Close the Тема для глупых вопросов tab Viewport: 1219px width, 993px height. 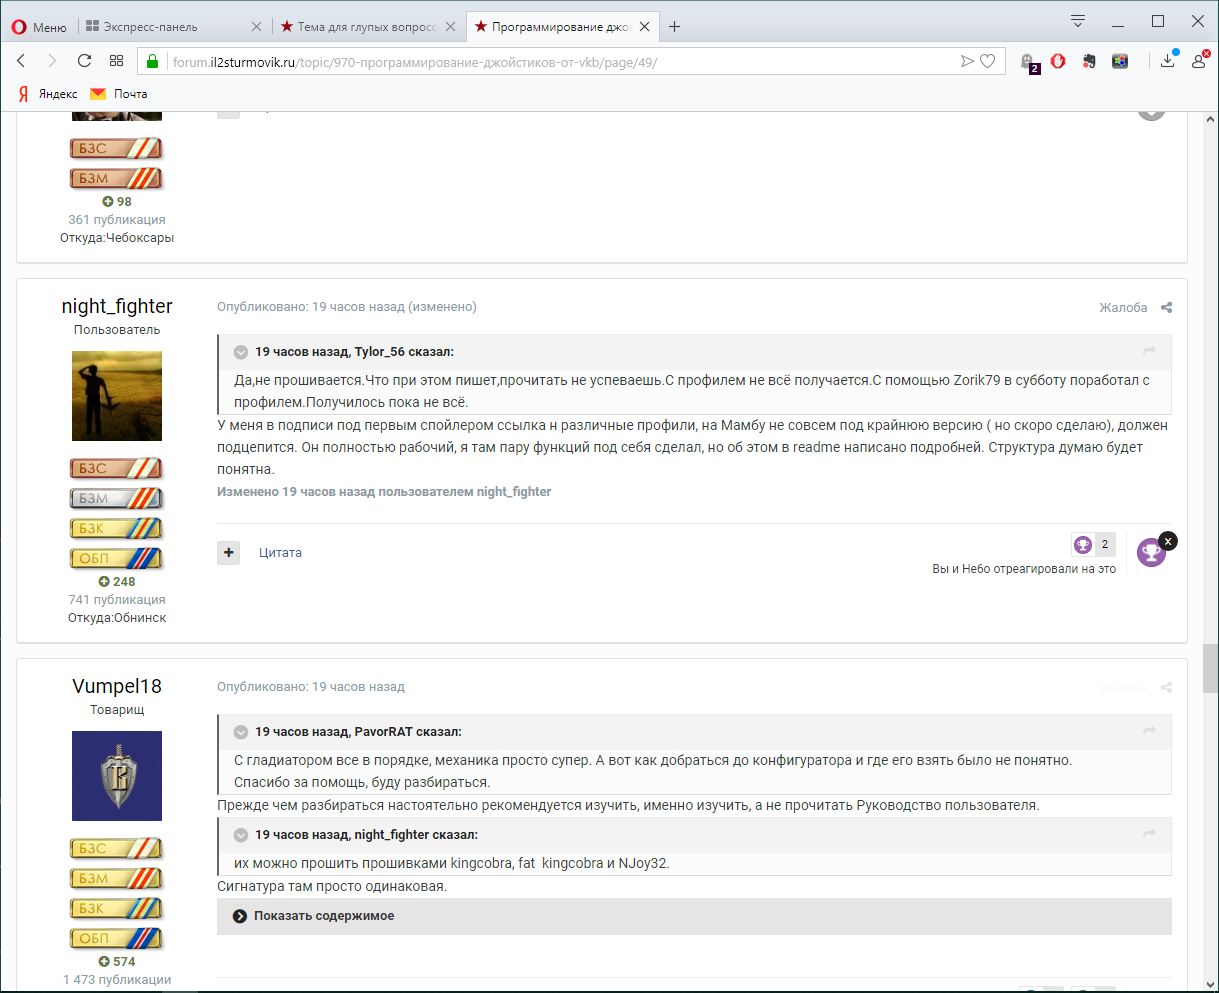(450, 27)
